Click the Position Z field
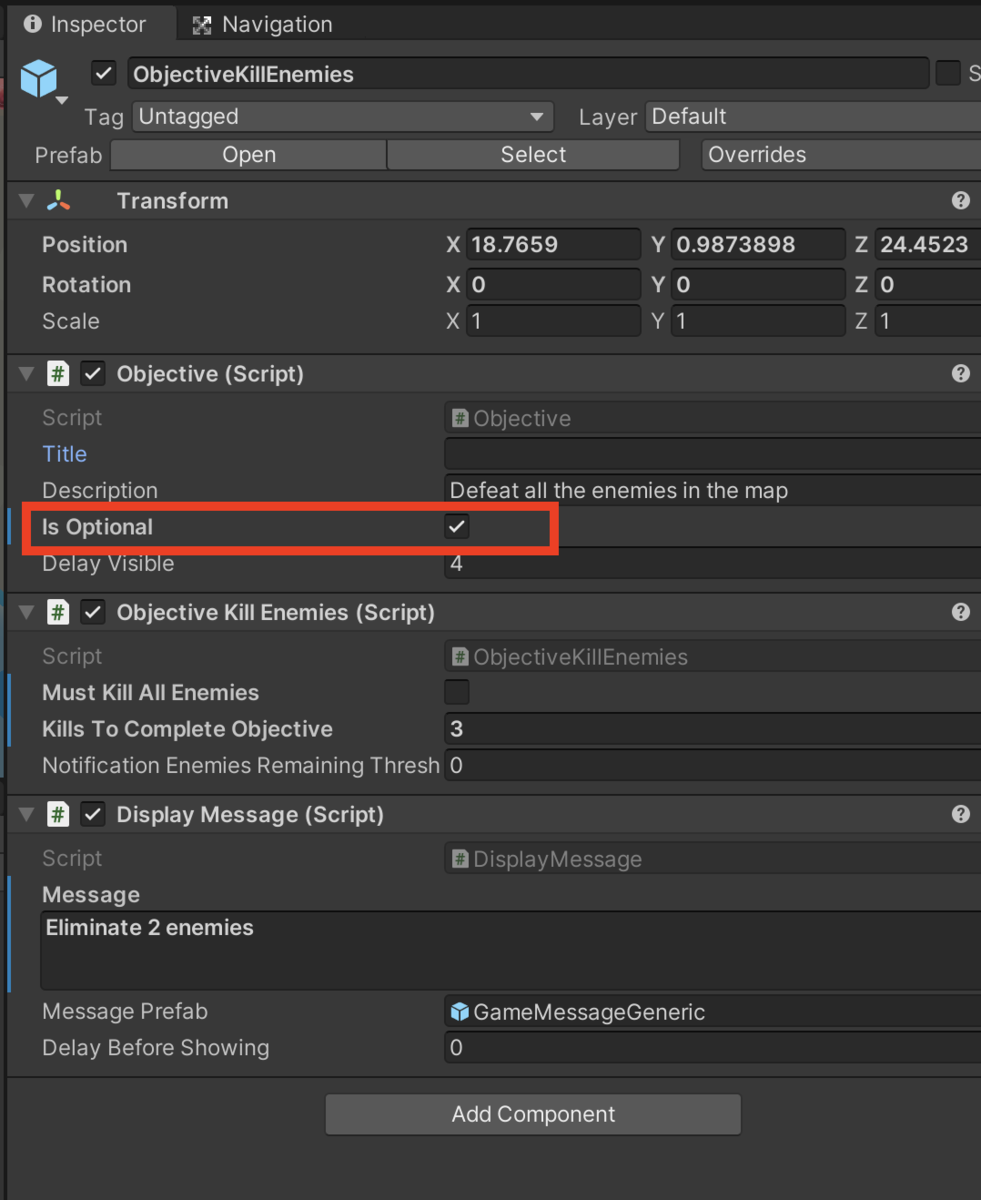Image resolution: width=981 pixels, height=1200 pixels. (928, 245)
